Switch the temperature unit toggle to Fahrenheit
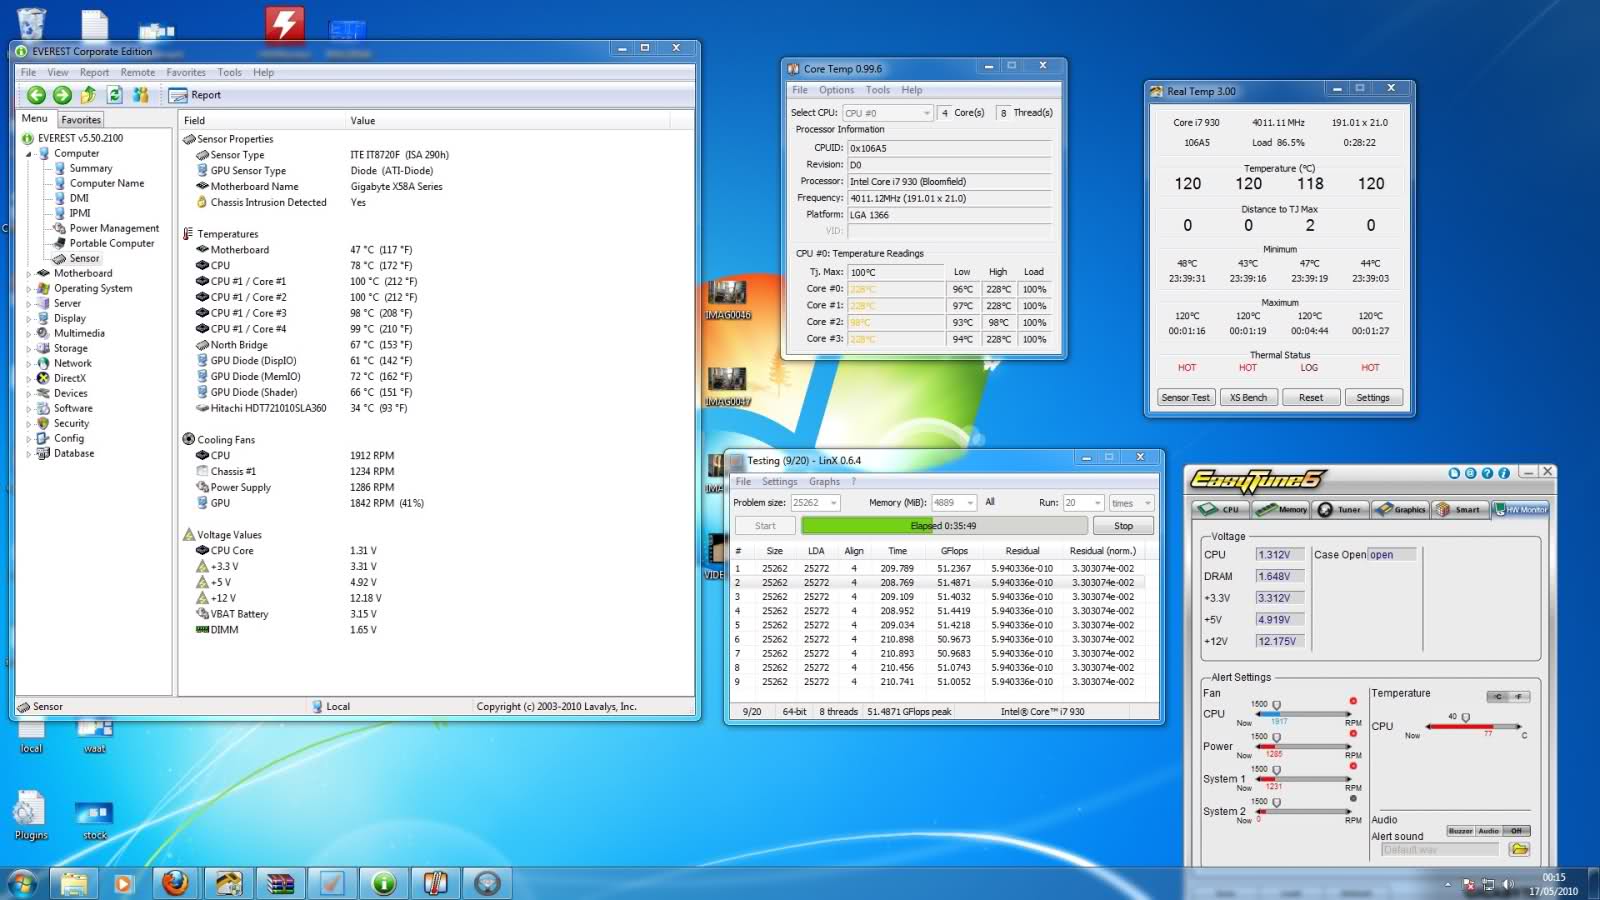1600x900 pixels. (x=1519, y=697)
